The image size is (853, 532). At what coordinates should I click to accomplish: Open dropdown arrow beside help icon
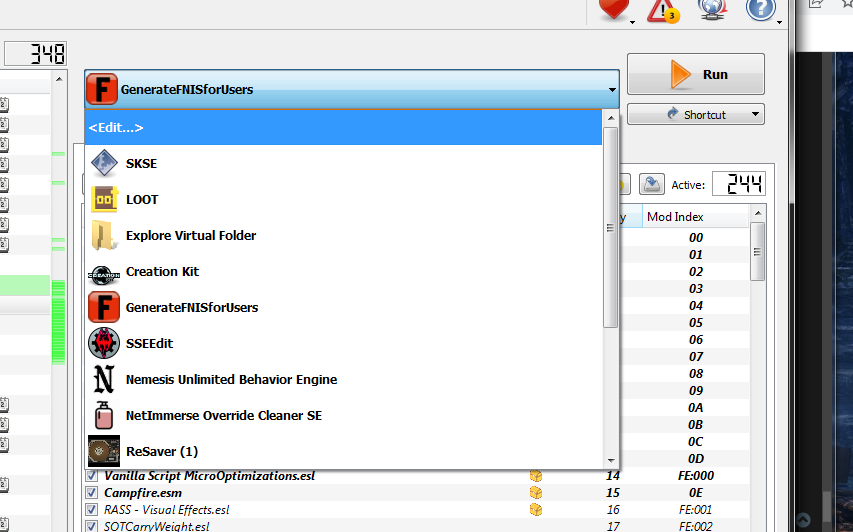click(x=780, y=22)
